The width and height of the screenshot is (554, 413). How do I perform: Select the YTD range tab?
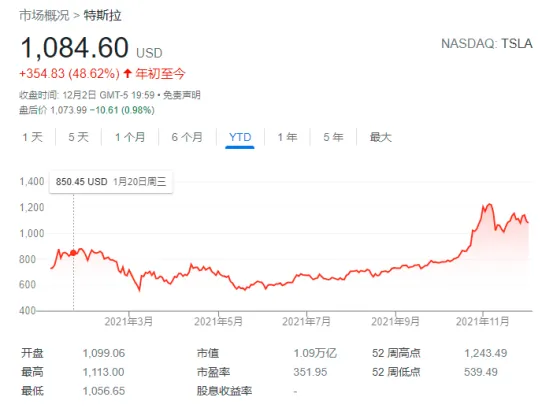coord(240,137)
